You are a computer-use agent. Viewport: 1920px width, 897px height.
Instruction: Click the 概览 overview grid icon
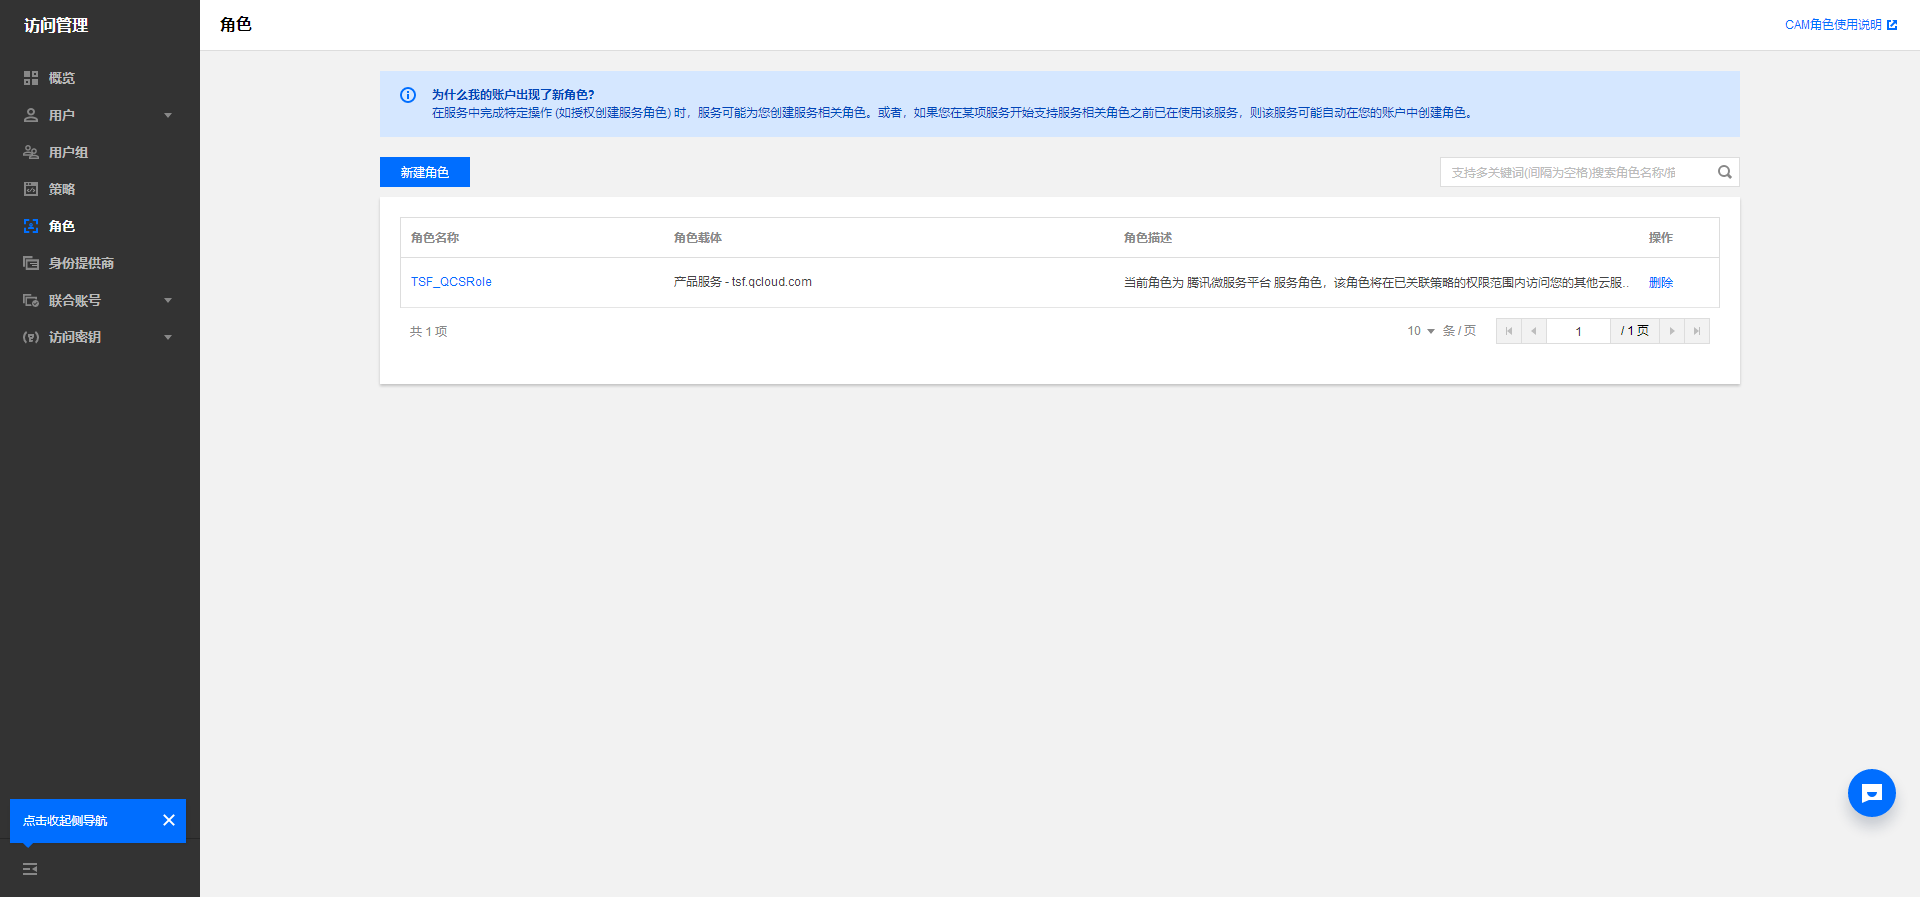pyautogui.click(x=31, y=78)
